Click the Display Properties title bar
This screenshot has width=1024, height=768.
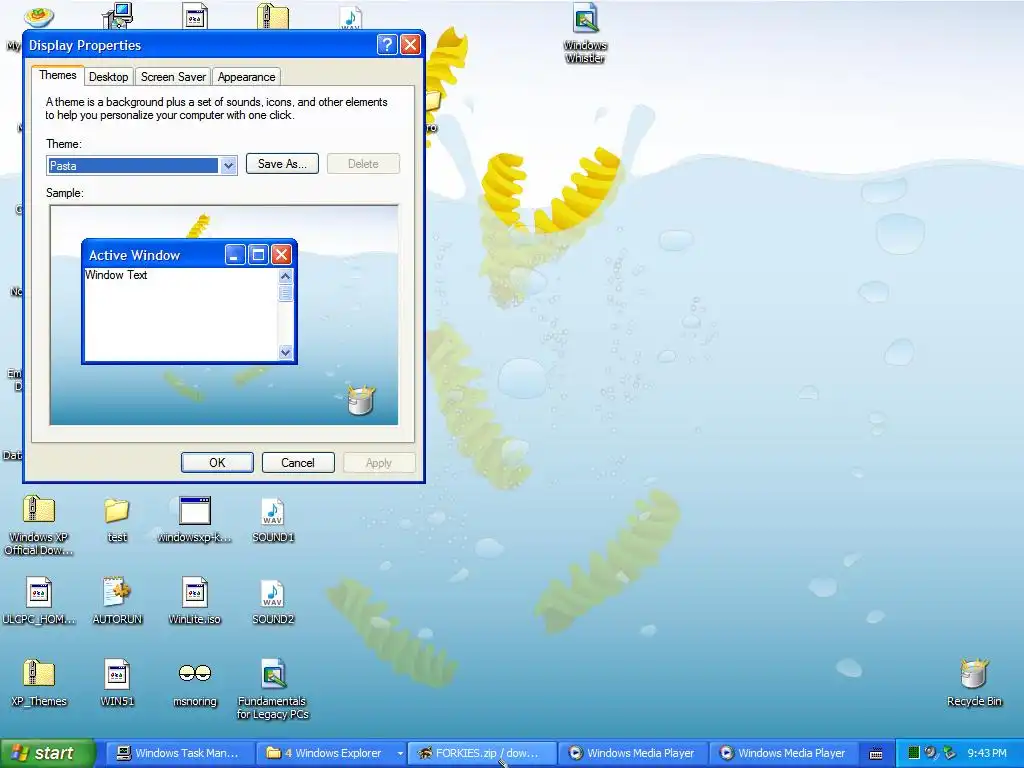click(223, 45)
